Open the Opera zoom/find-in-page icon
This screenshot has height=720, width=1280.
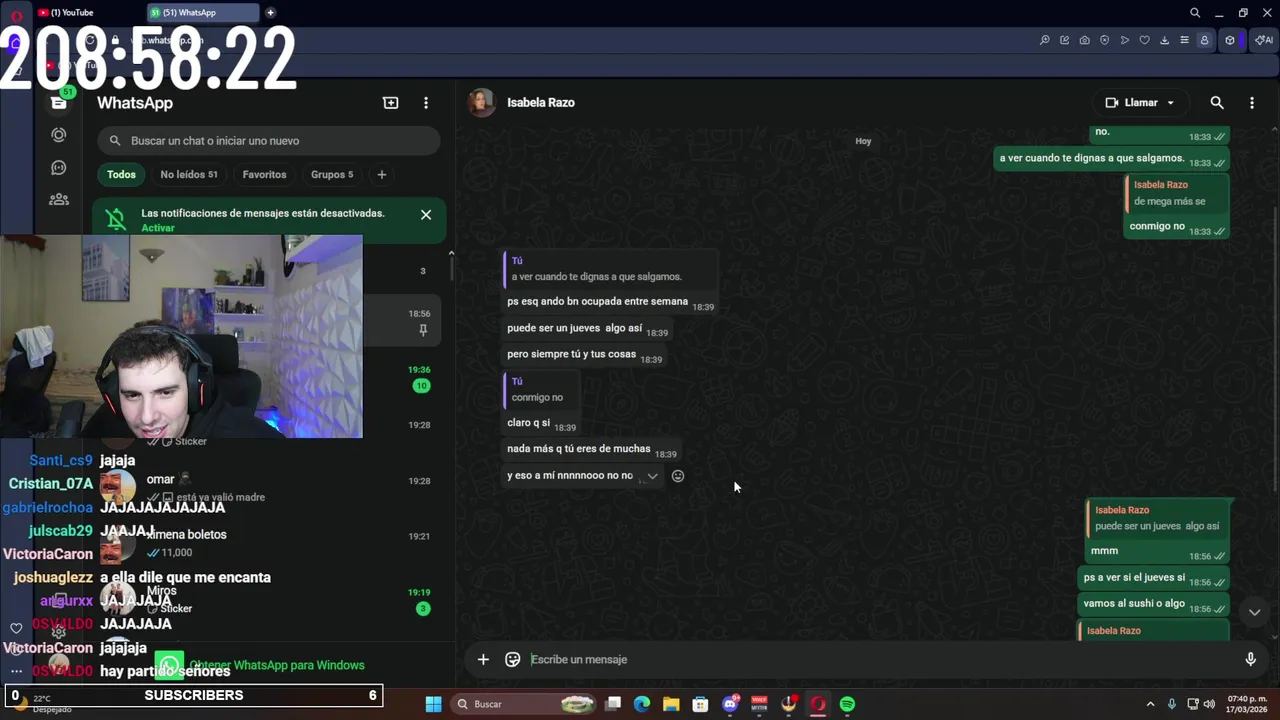click(1045, 40)
